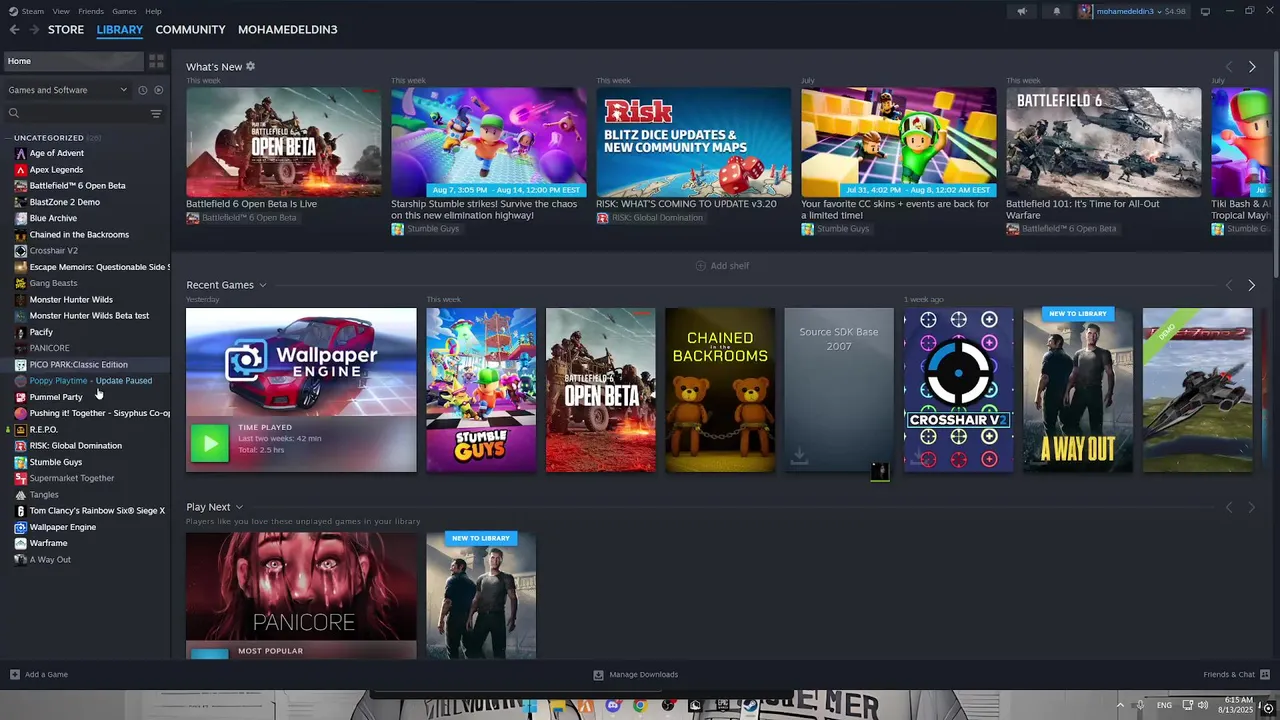Screen dimensions: 1280x720
Task: Click the recent activity clock filter icon
Action: point(142,90)
